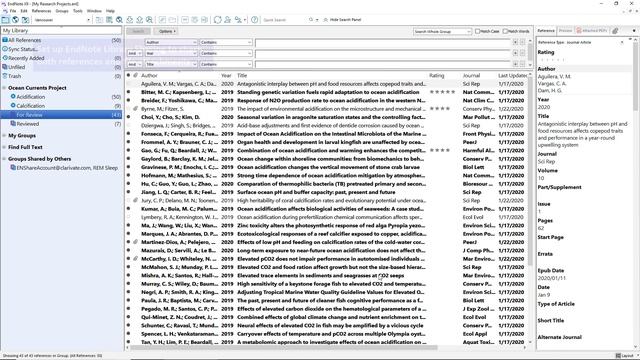The height and width of the screenshot is (360, 640).
Task: Click the Format Bibliography toolbar icon
Action: (x=195, y=20)
